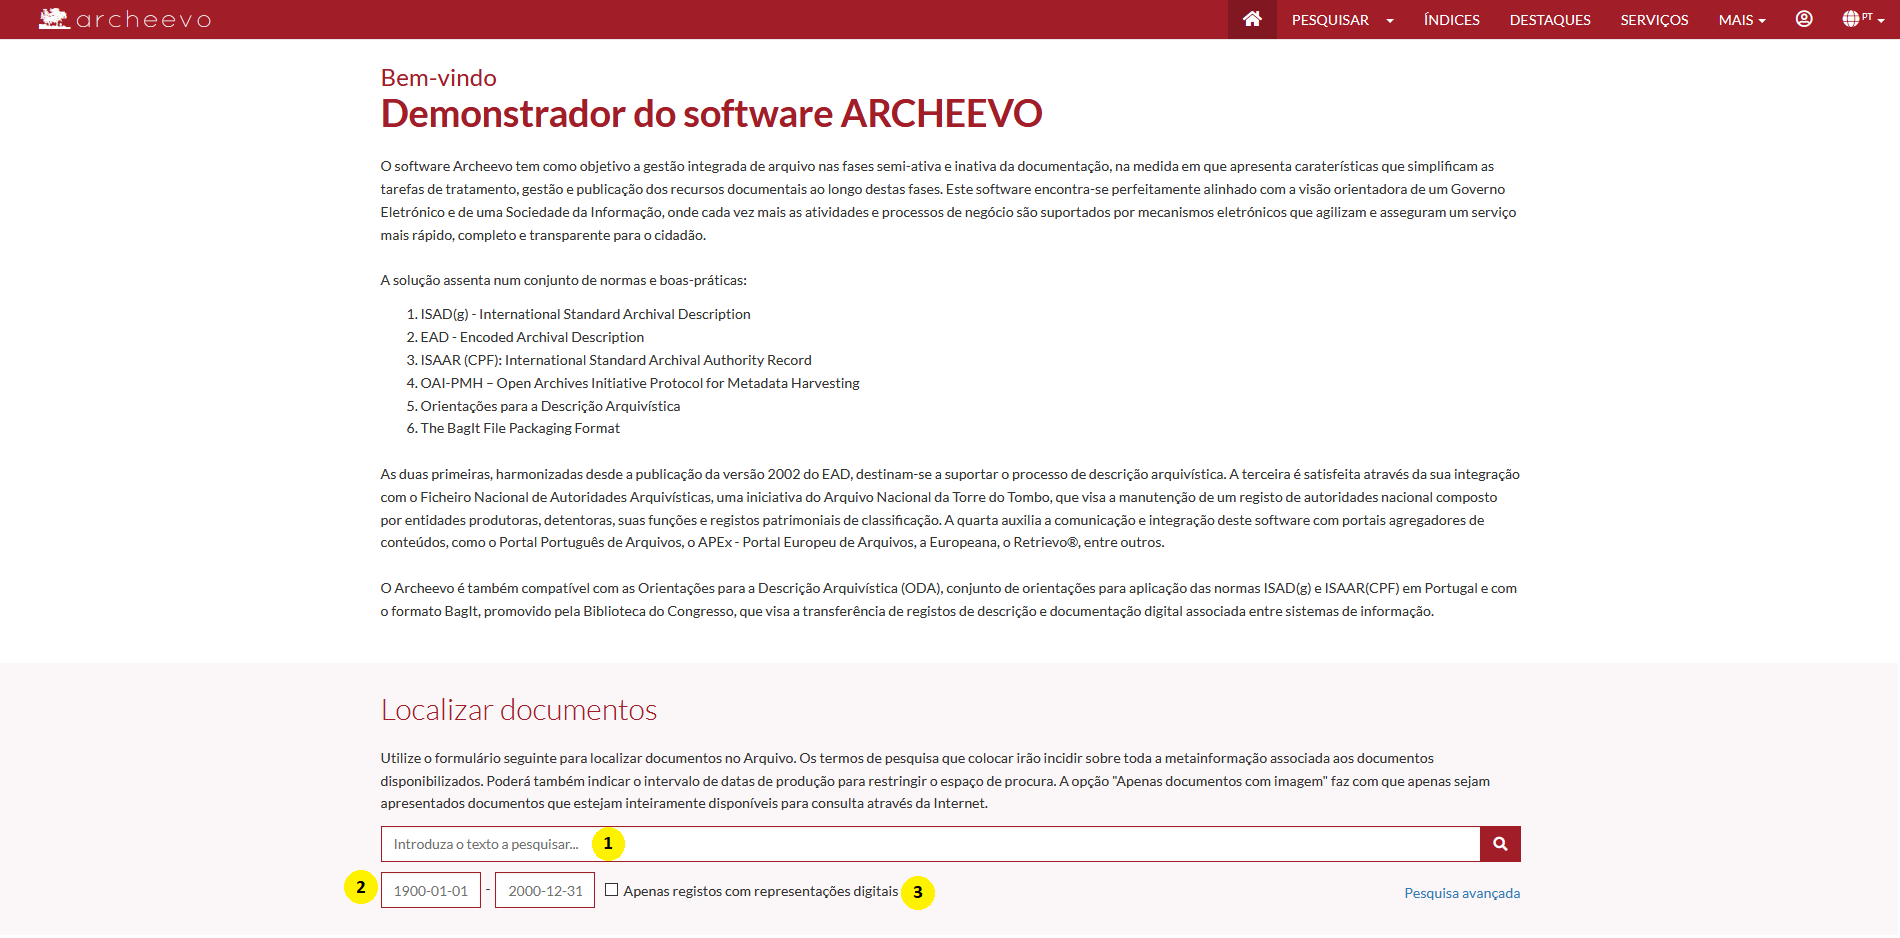The image size is (1900, 938).
Task: Click yellow marker number 3
Action: pyautogui.click(x=917, y=892)
